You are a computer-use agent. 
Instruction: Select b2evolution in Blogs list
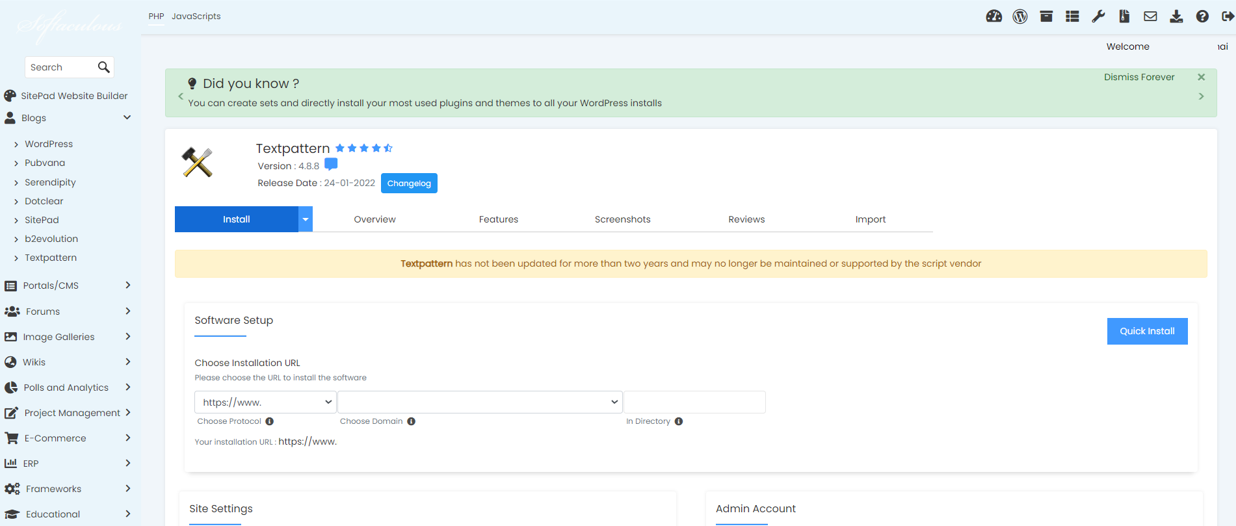[51, 239]
